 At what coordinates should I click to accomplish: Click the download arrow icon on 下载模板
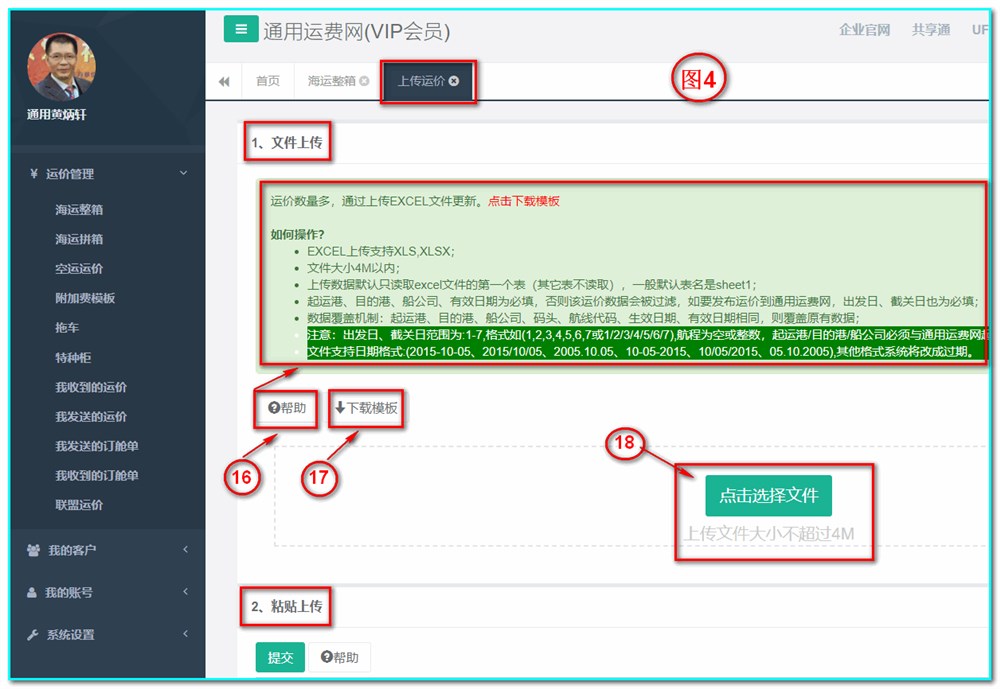337,405
